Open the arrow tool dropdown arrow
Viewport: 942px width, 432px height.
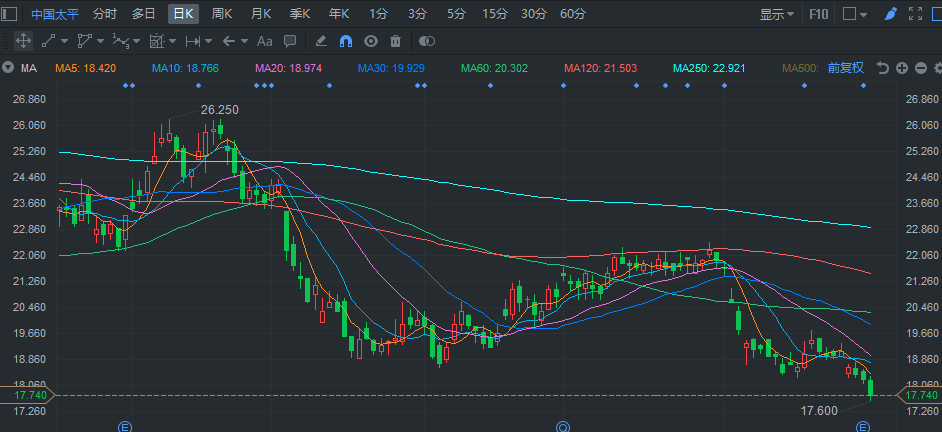(x=245, y=41)
